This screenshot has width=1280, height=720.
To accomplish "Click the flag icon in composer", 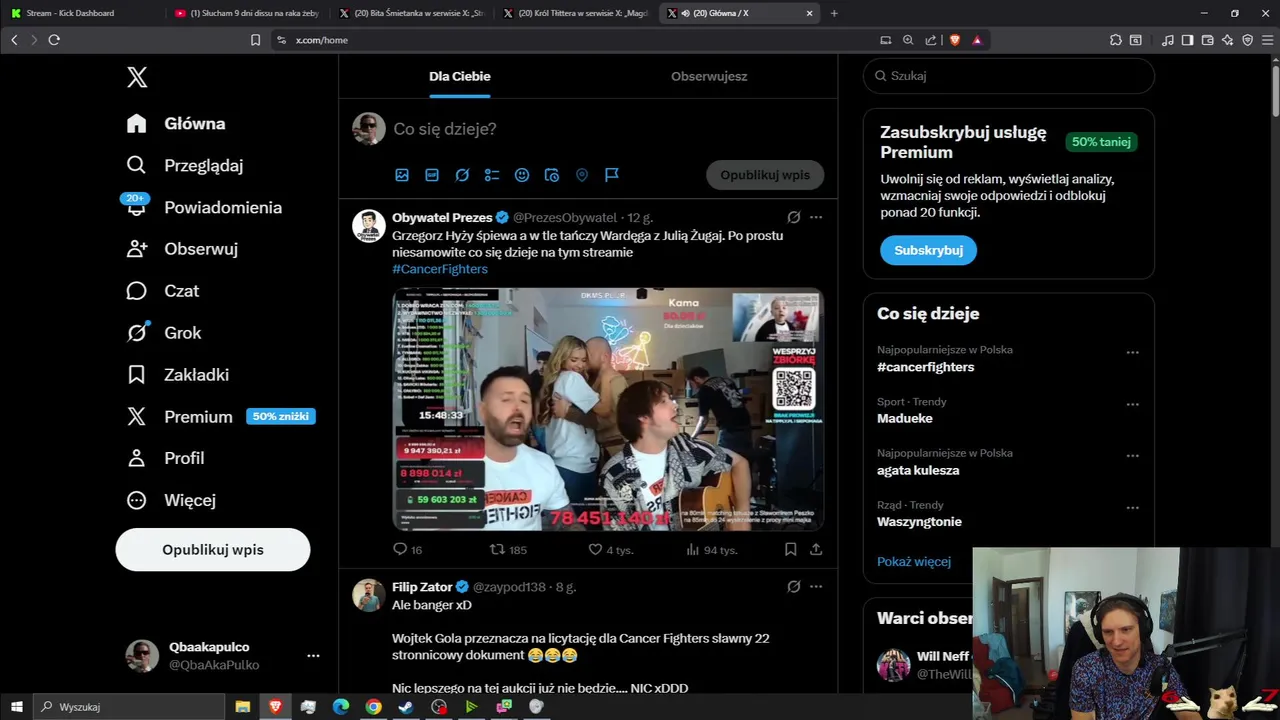I will point(612,175).
